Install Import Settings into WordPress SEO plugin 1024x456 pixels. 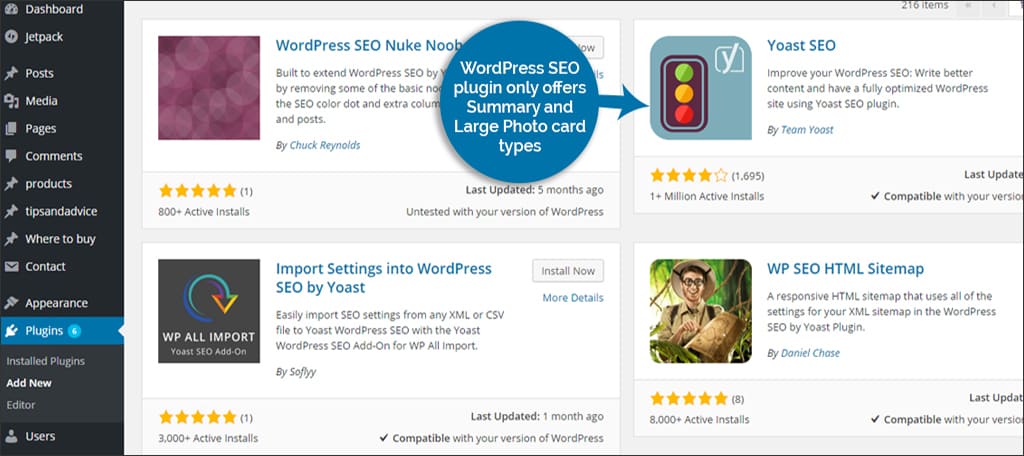click(x=568, y=270)
